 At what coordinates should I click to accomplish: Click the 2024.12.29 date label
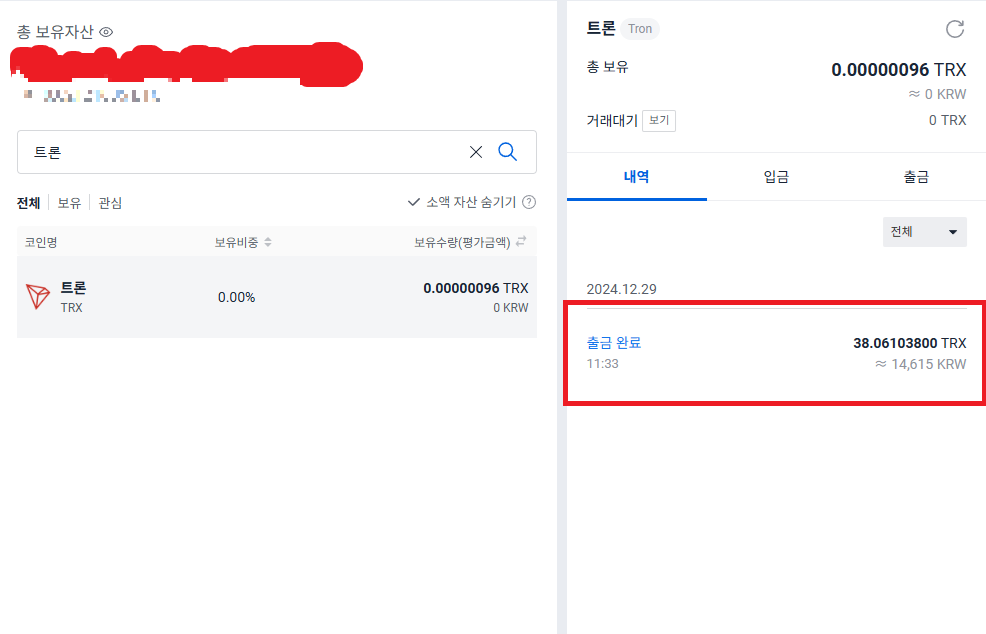click(621, 289)
